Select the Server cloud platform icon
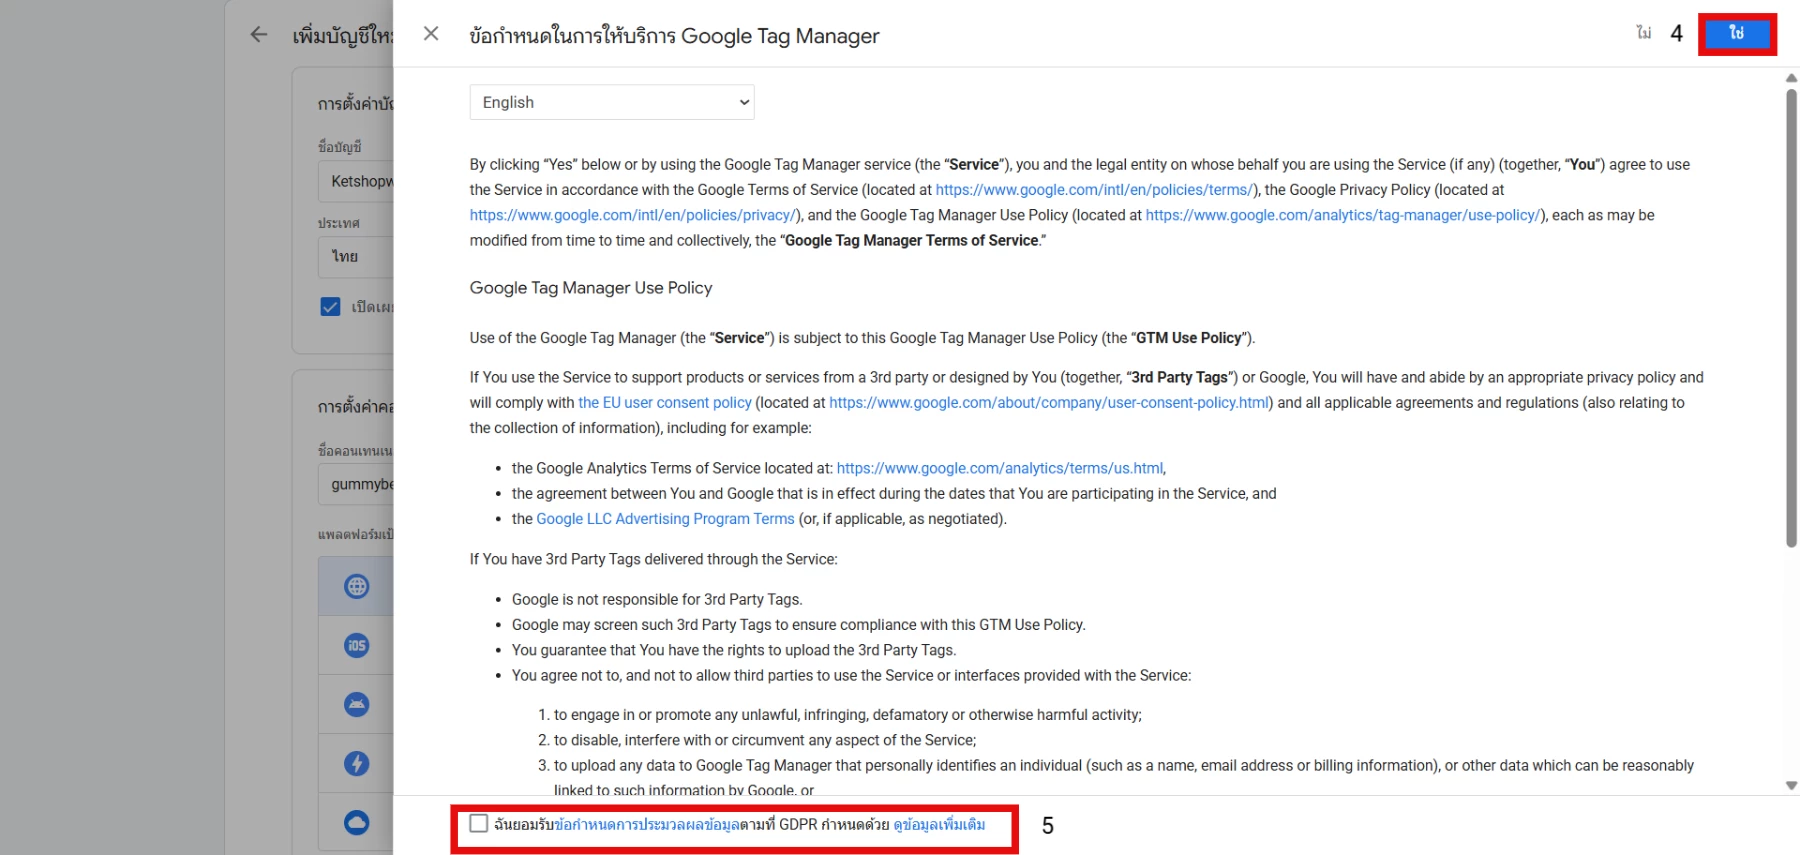1800x855 pixels. pyautogui.click(x=356, y=822)
